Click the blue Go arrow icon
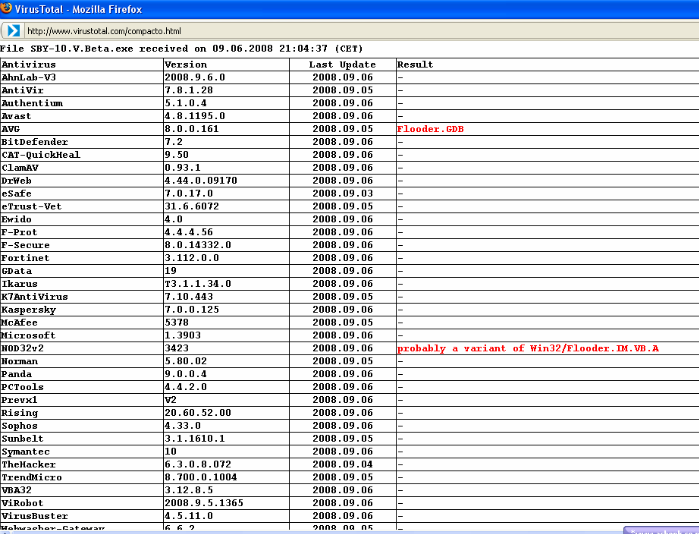This screenshot has height=534, width=699. 13,31
